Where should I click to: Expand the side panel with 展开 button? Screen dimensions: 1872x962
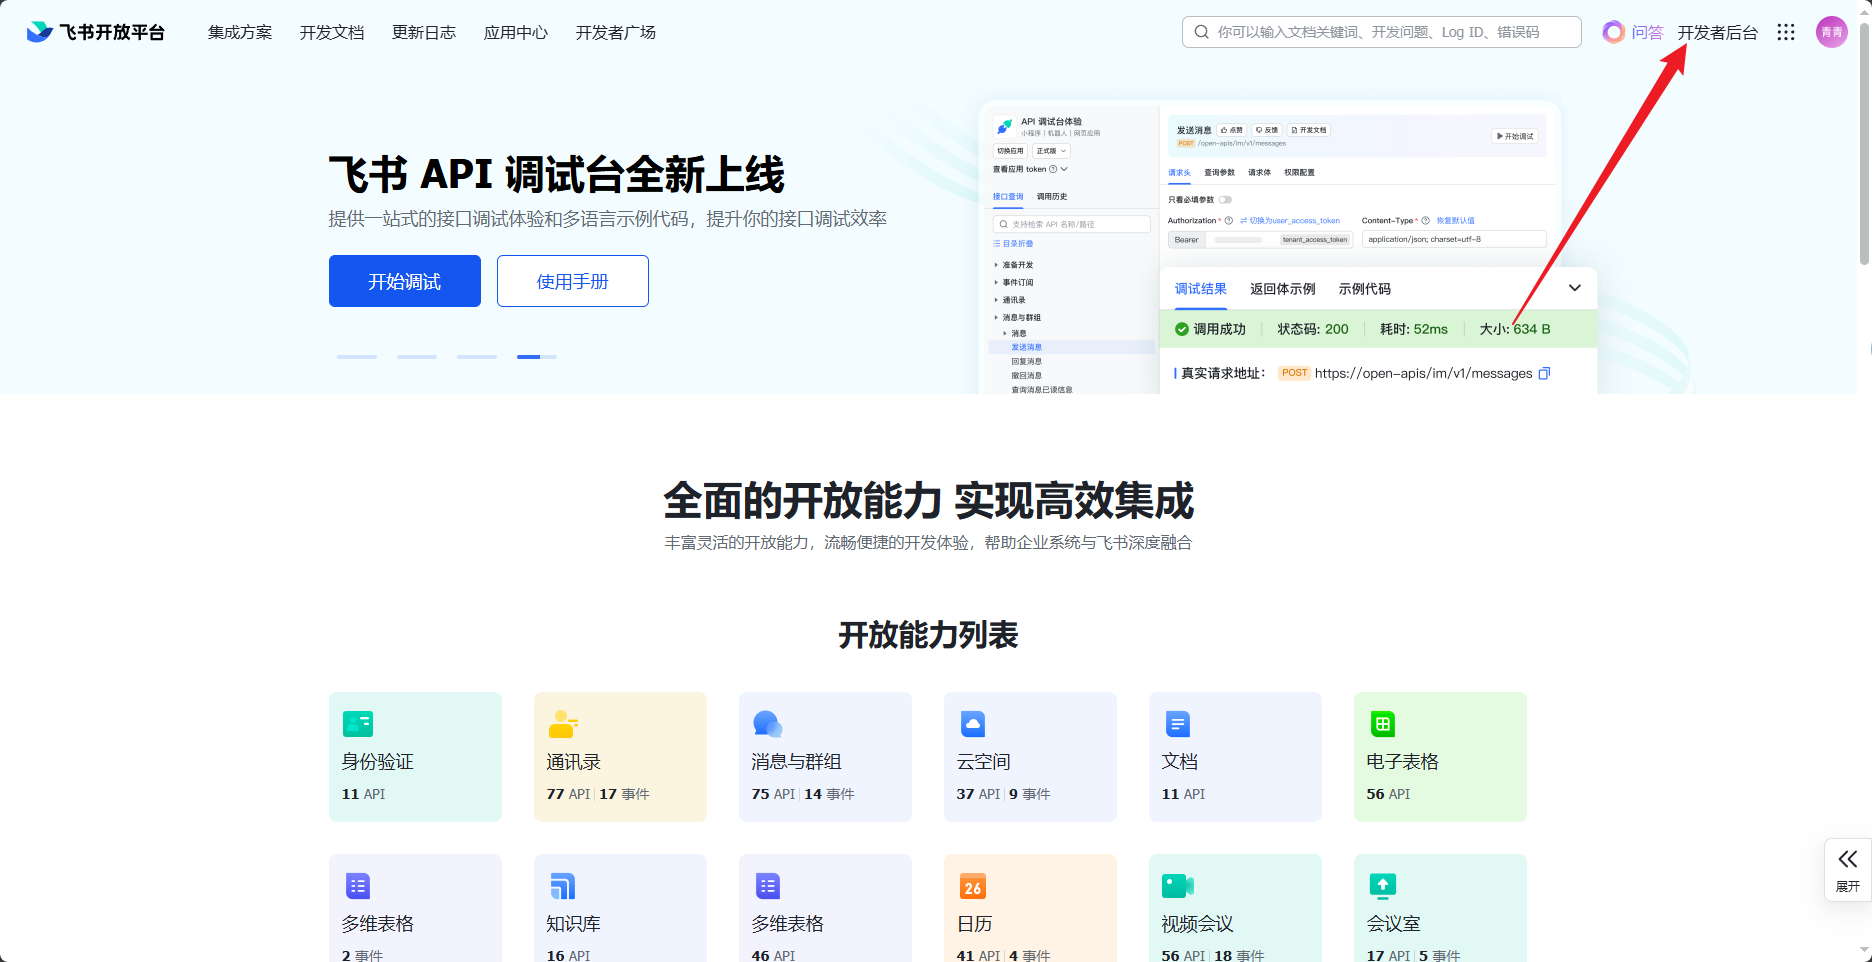pos(1848,870)
